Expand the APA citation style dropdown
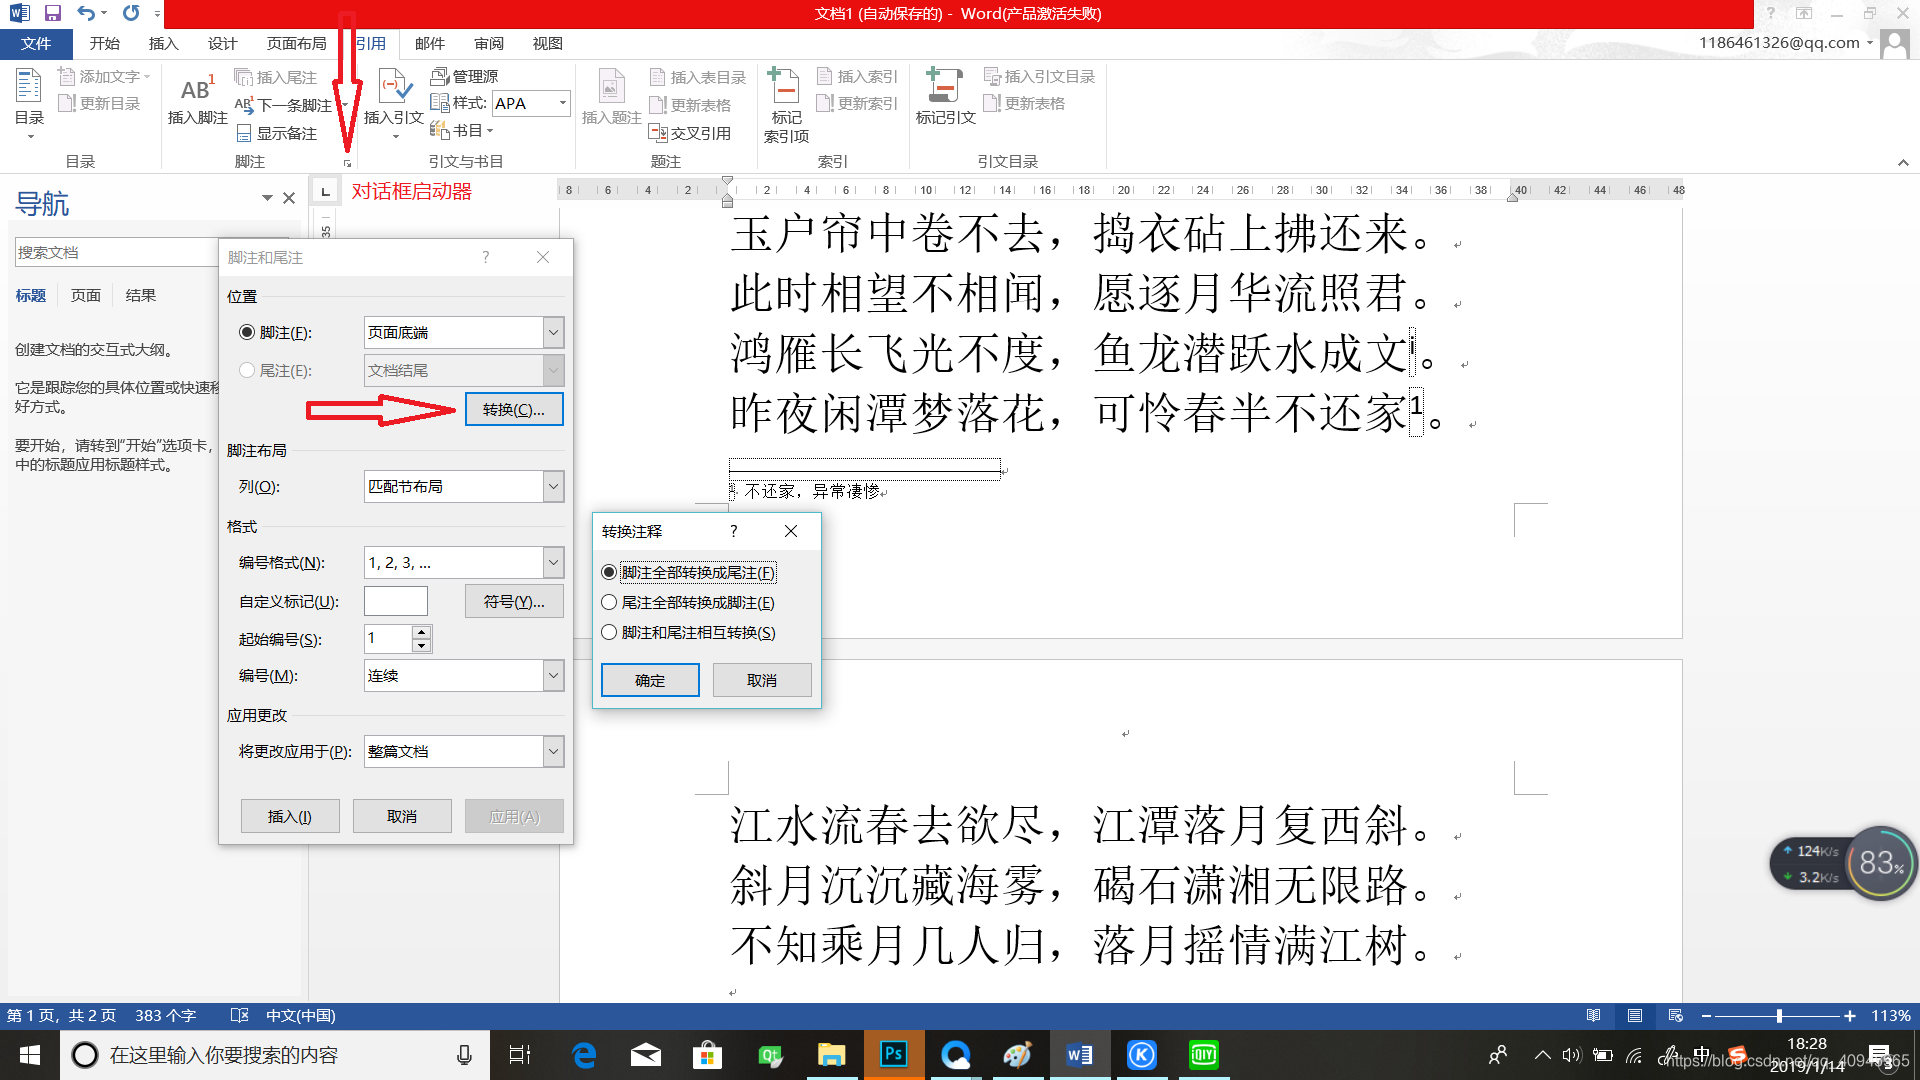This screenshot has height=1080, width=1920. 562,103
